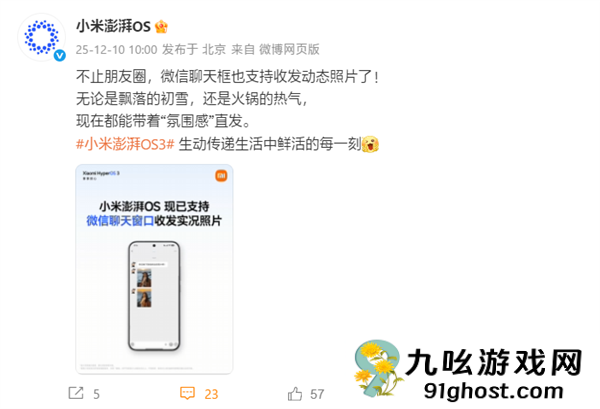Click the comment count 23

click(x=211, y=394)
